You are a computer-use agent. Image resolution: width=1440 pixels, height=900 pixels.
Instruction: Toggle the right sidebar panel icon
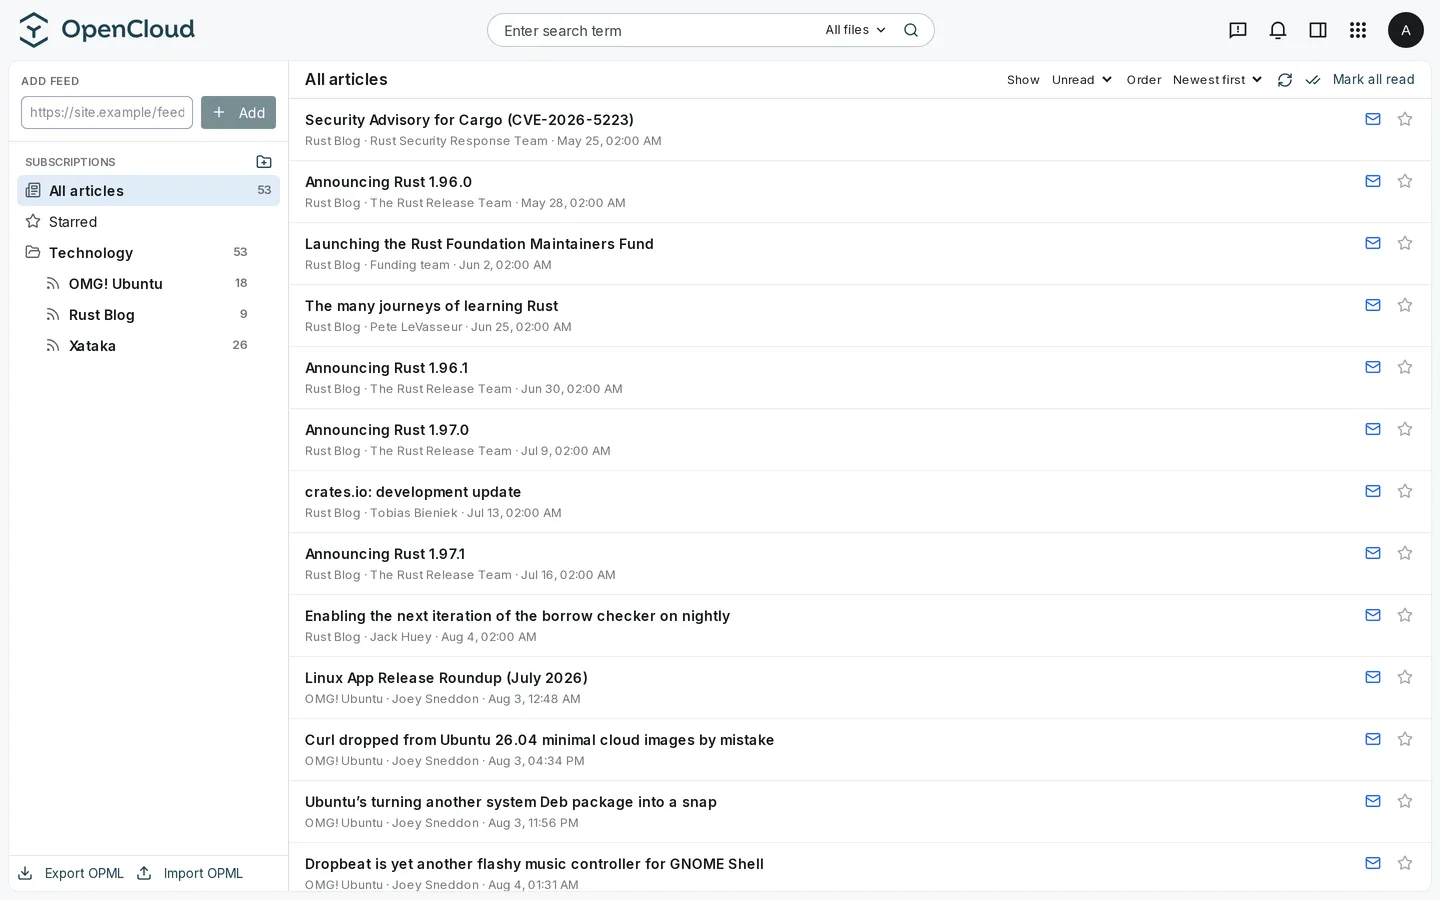click(x=1318, y=30)
